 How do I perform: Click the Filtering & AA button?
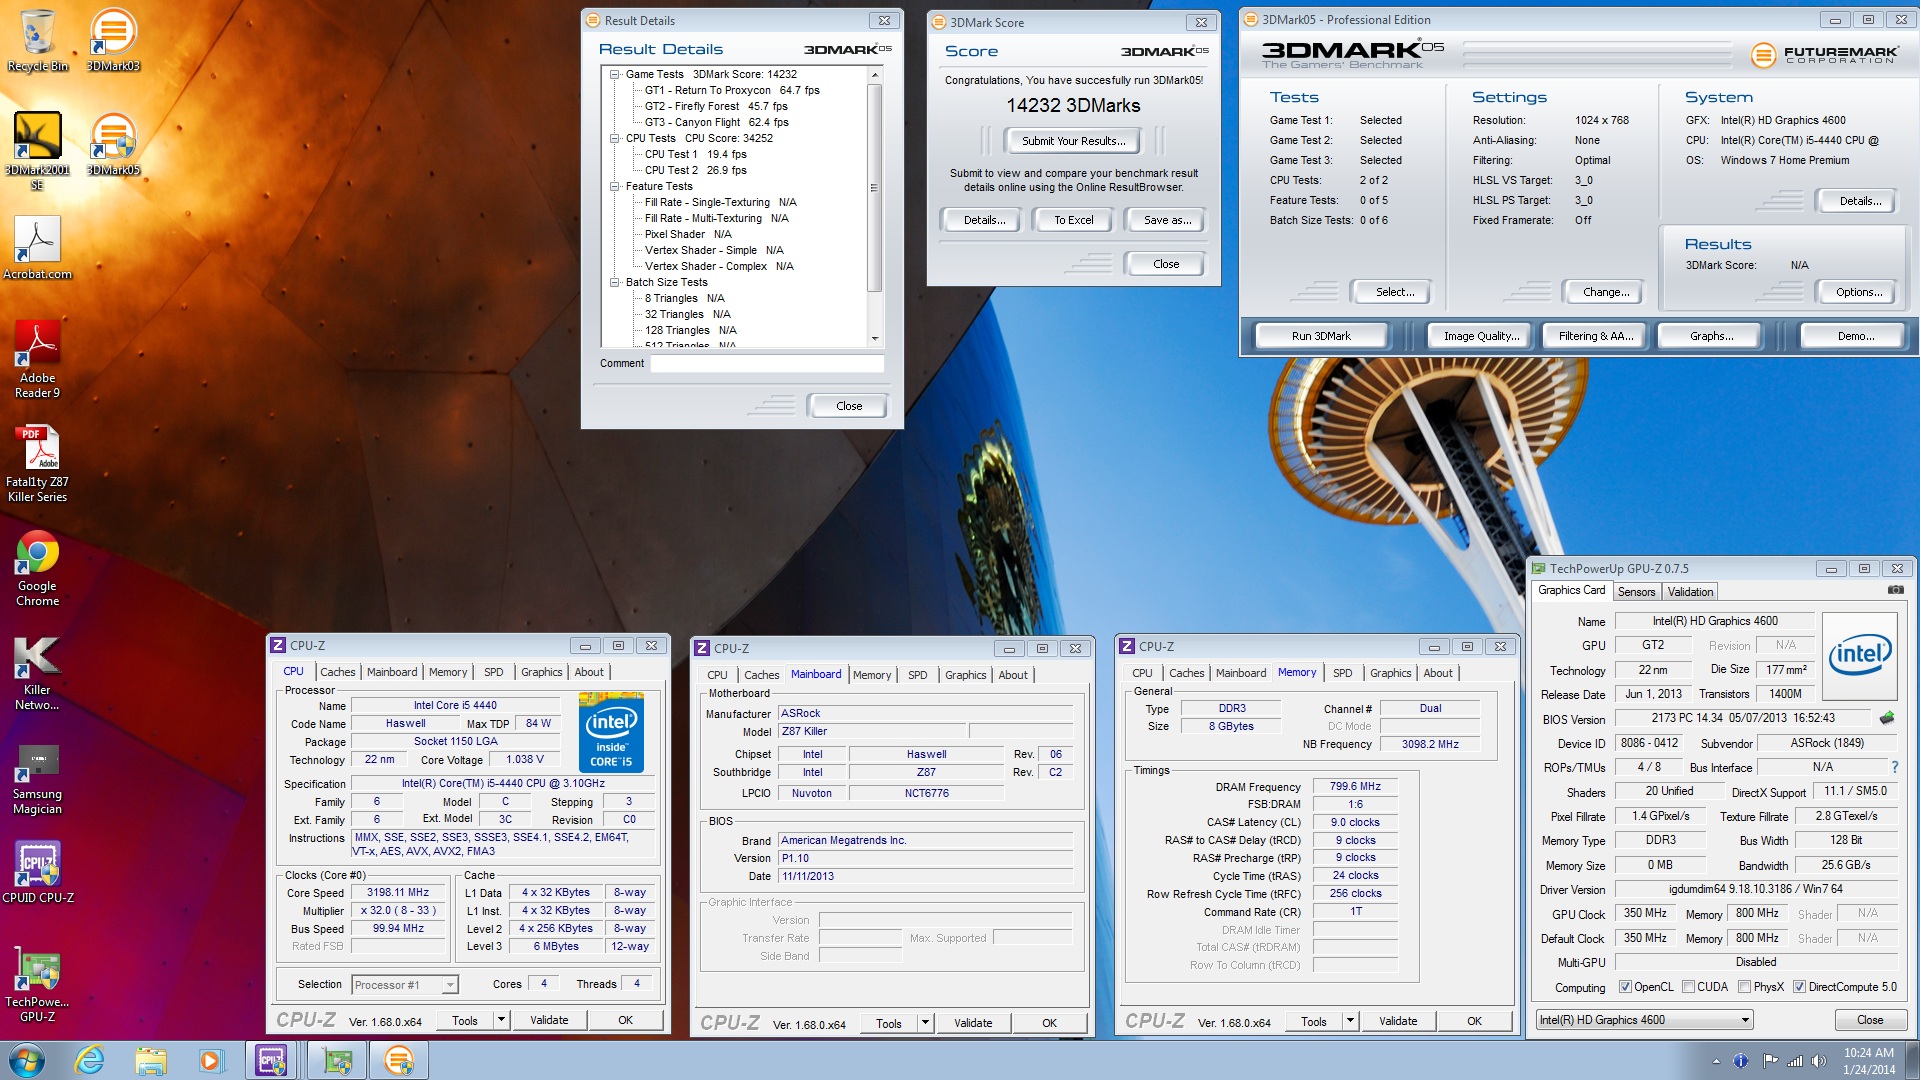[1596, 336]
